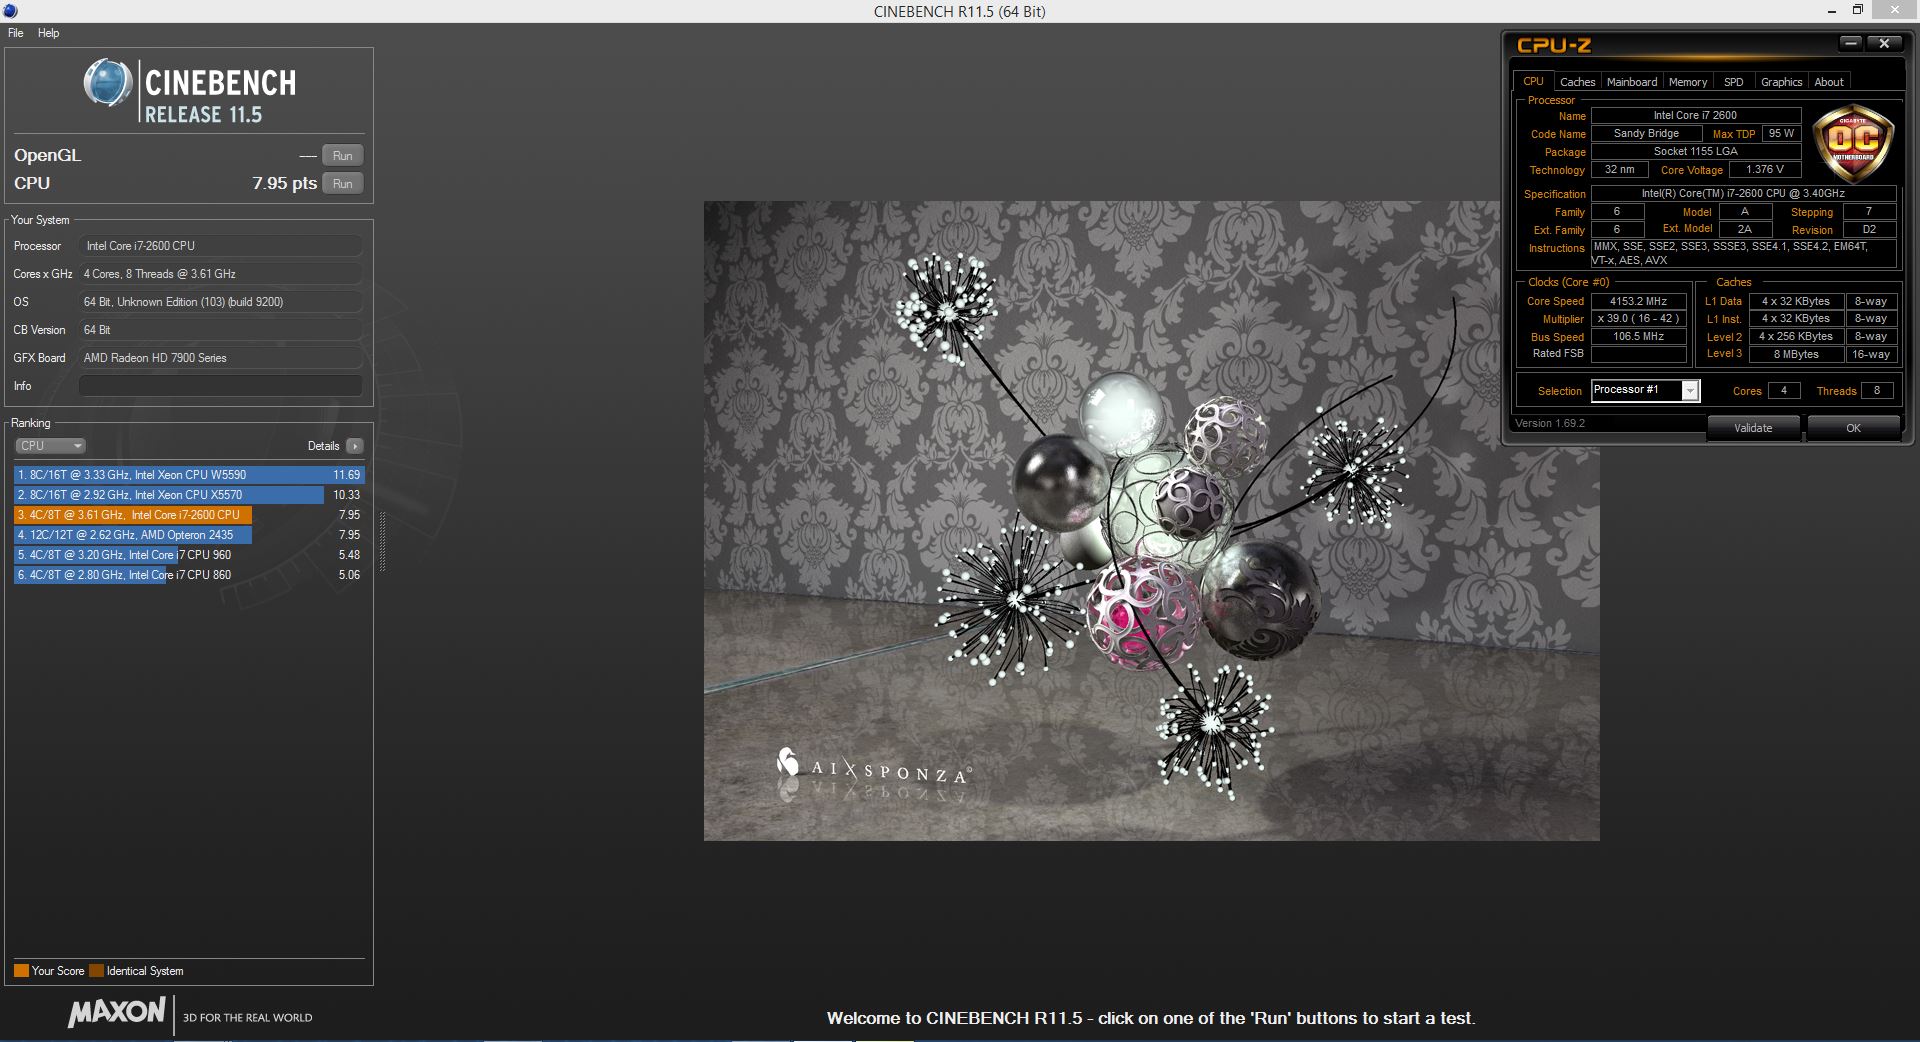Switch to Mainboard tab in CPU-Z
Image resolution: width=1920 pixels, height=1042 pixels.
click(1632, 82)
